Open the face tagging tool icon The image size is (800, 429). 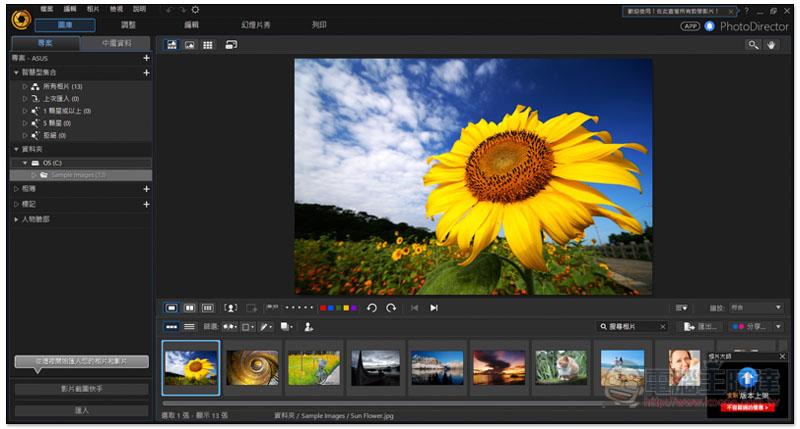[x=231, y=308]
